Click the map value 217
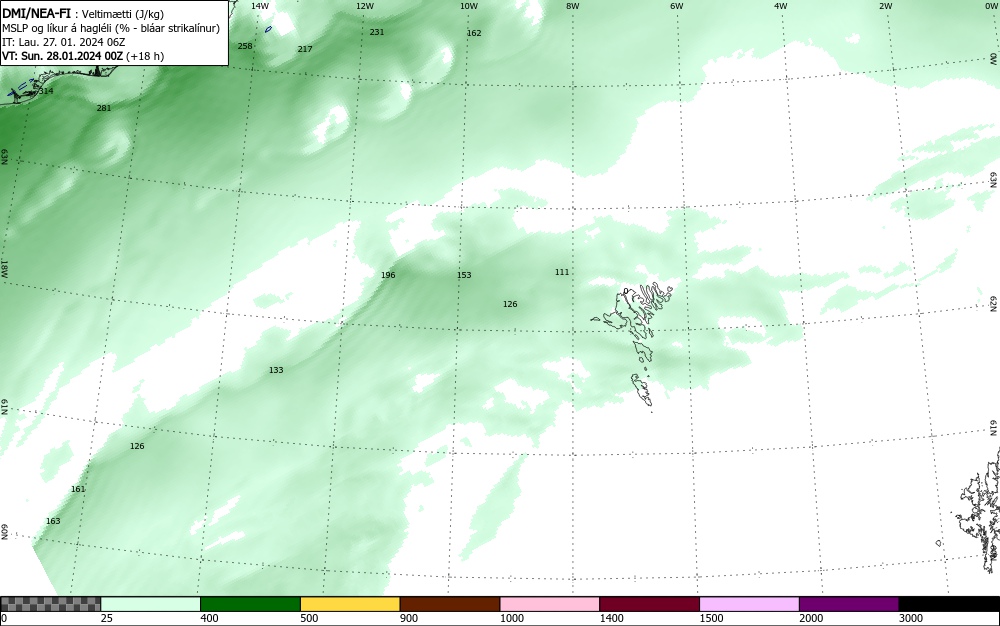 click(305, 49)
